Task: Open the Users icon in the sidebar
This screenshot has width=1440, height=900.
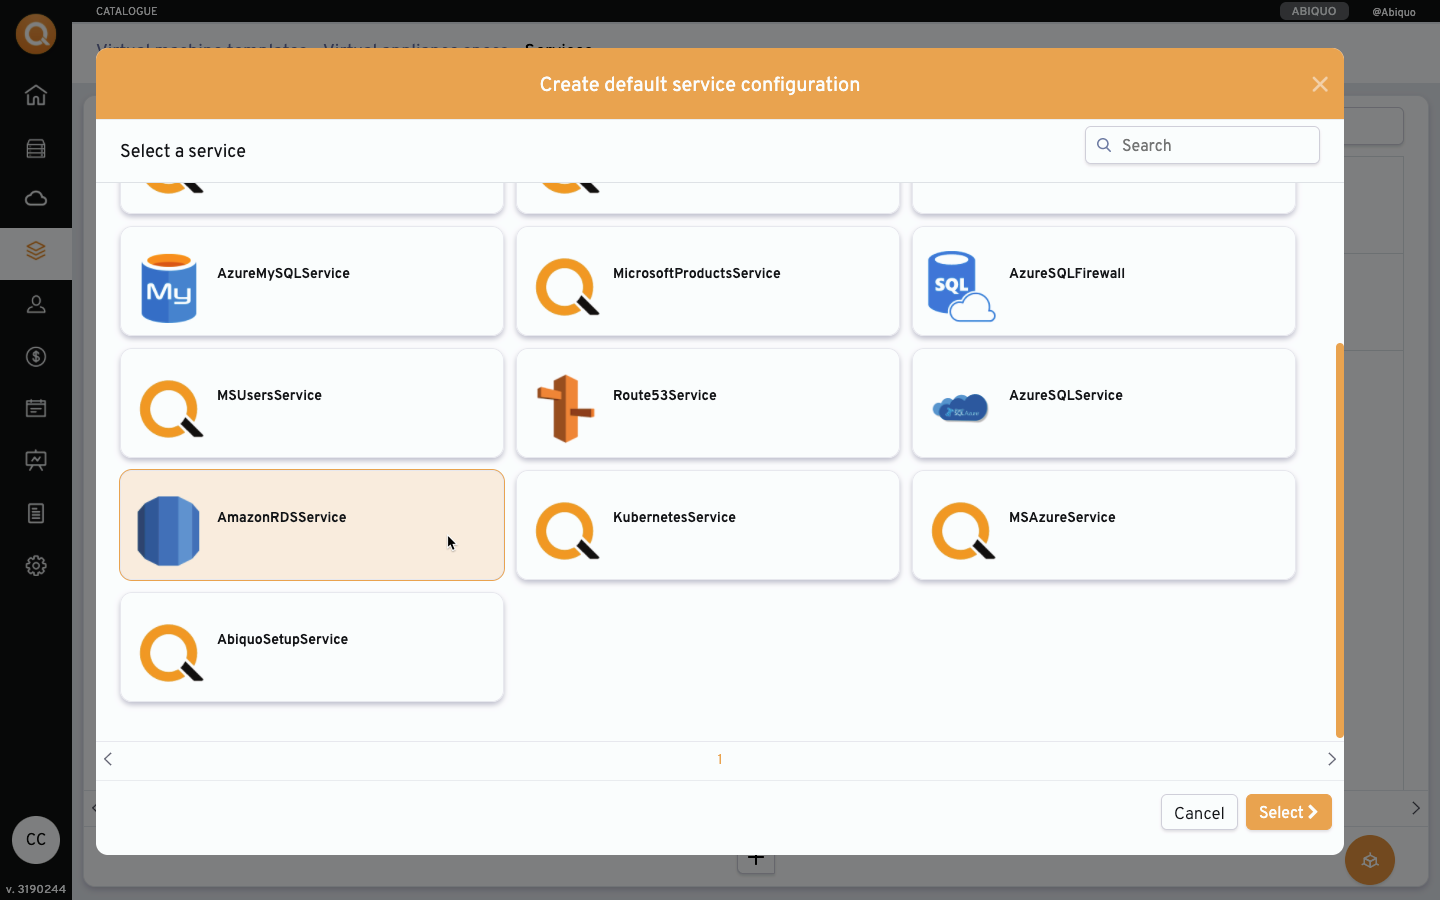Action: coord(36,304)
